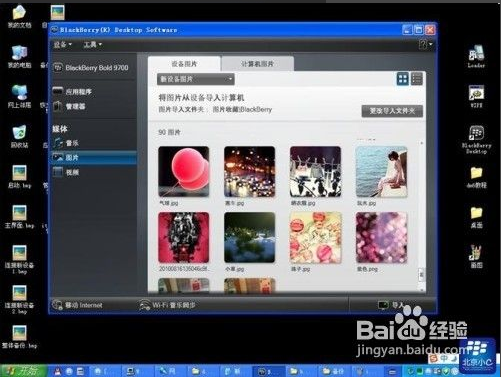
Task: Switch to the 设备图片 tab
Action: (184, 64)
